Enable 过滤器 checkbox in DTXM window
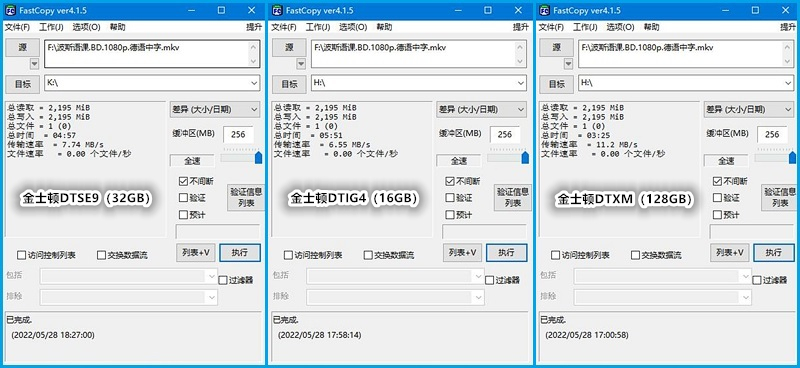 point(757,280)
